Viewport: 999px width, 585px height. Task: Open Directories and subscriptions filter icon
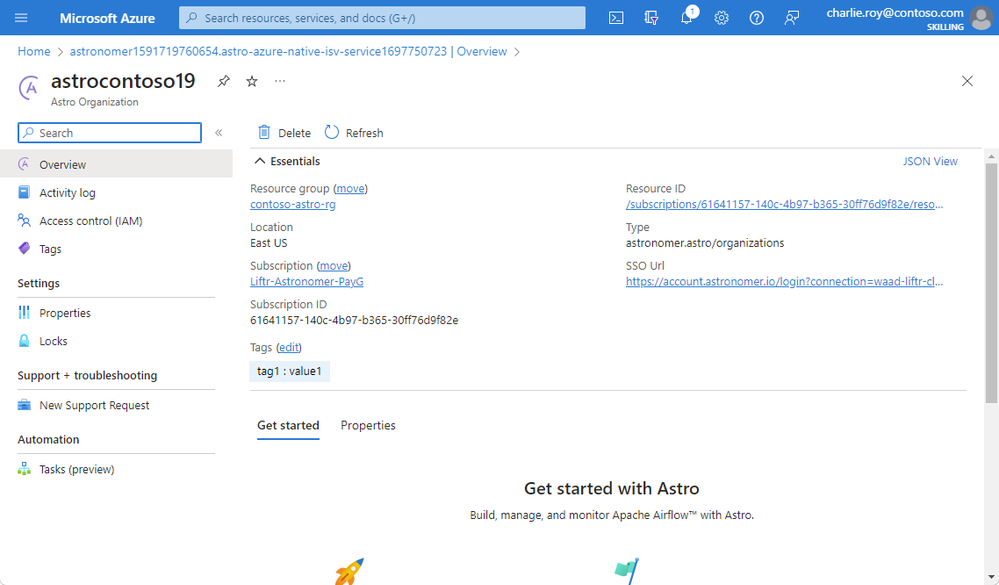pos(651,18)
